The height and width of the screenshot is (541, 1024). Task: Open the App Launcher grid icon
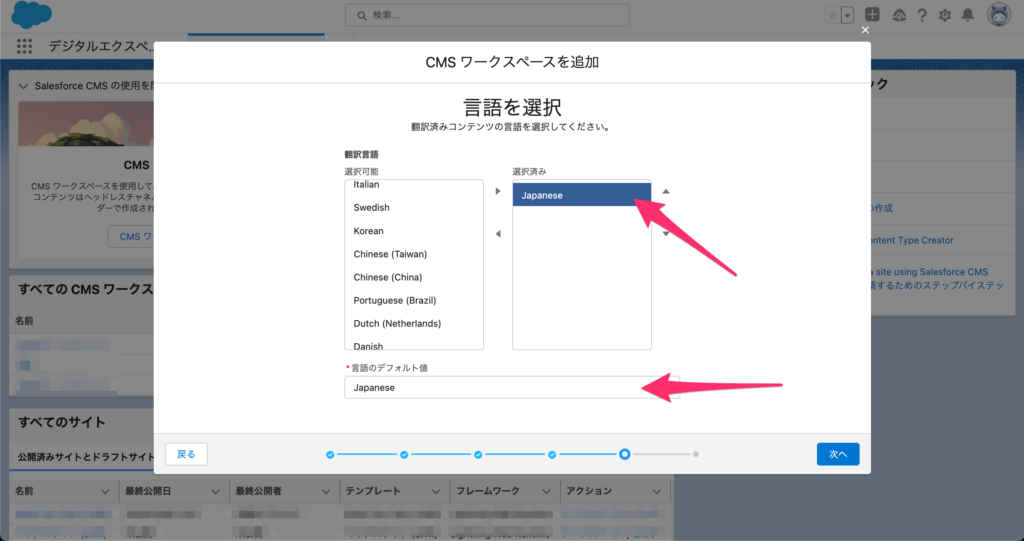[x=24, y=46]
